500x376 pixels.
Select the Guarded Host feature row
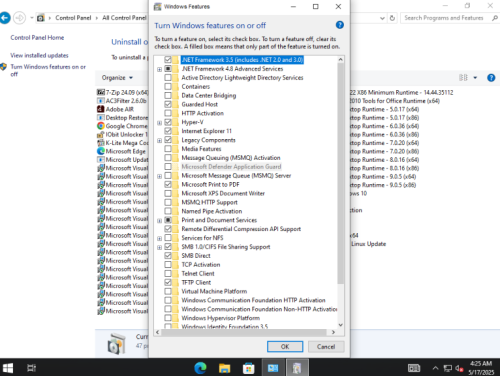click(200, 104)
